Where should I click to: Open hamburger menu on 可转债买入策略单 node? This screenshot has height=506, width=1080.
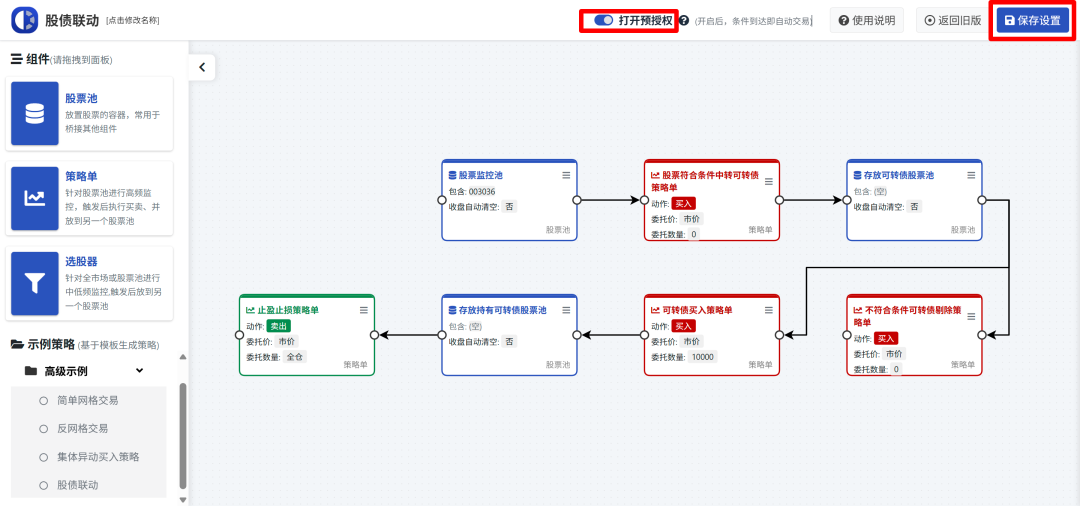(768, 310)
